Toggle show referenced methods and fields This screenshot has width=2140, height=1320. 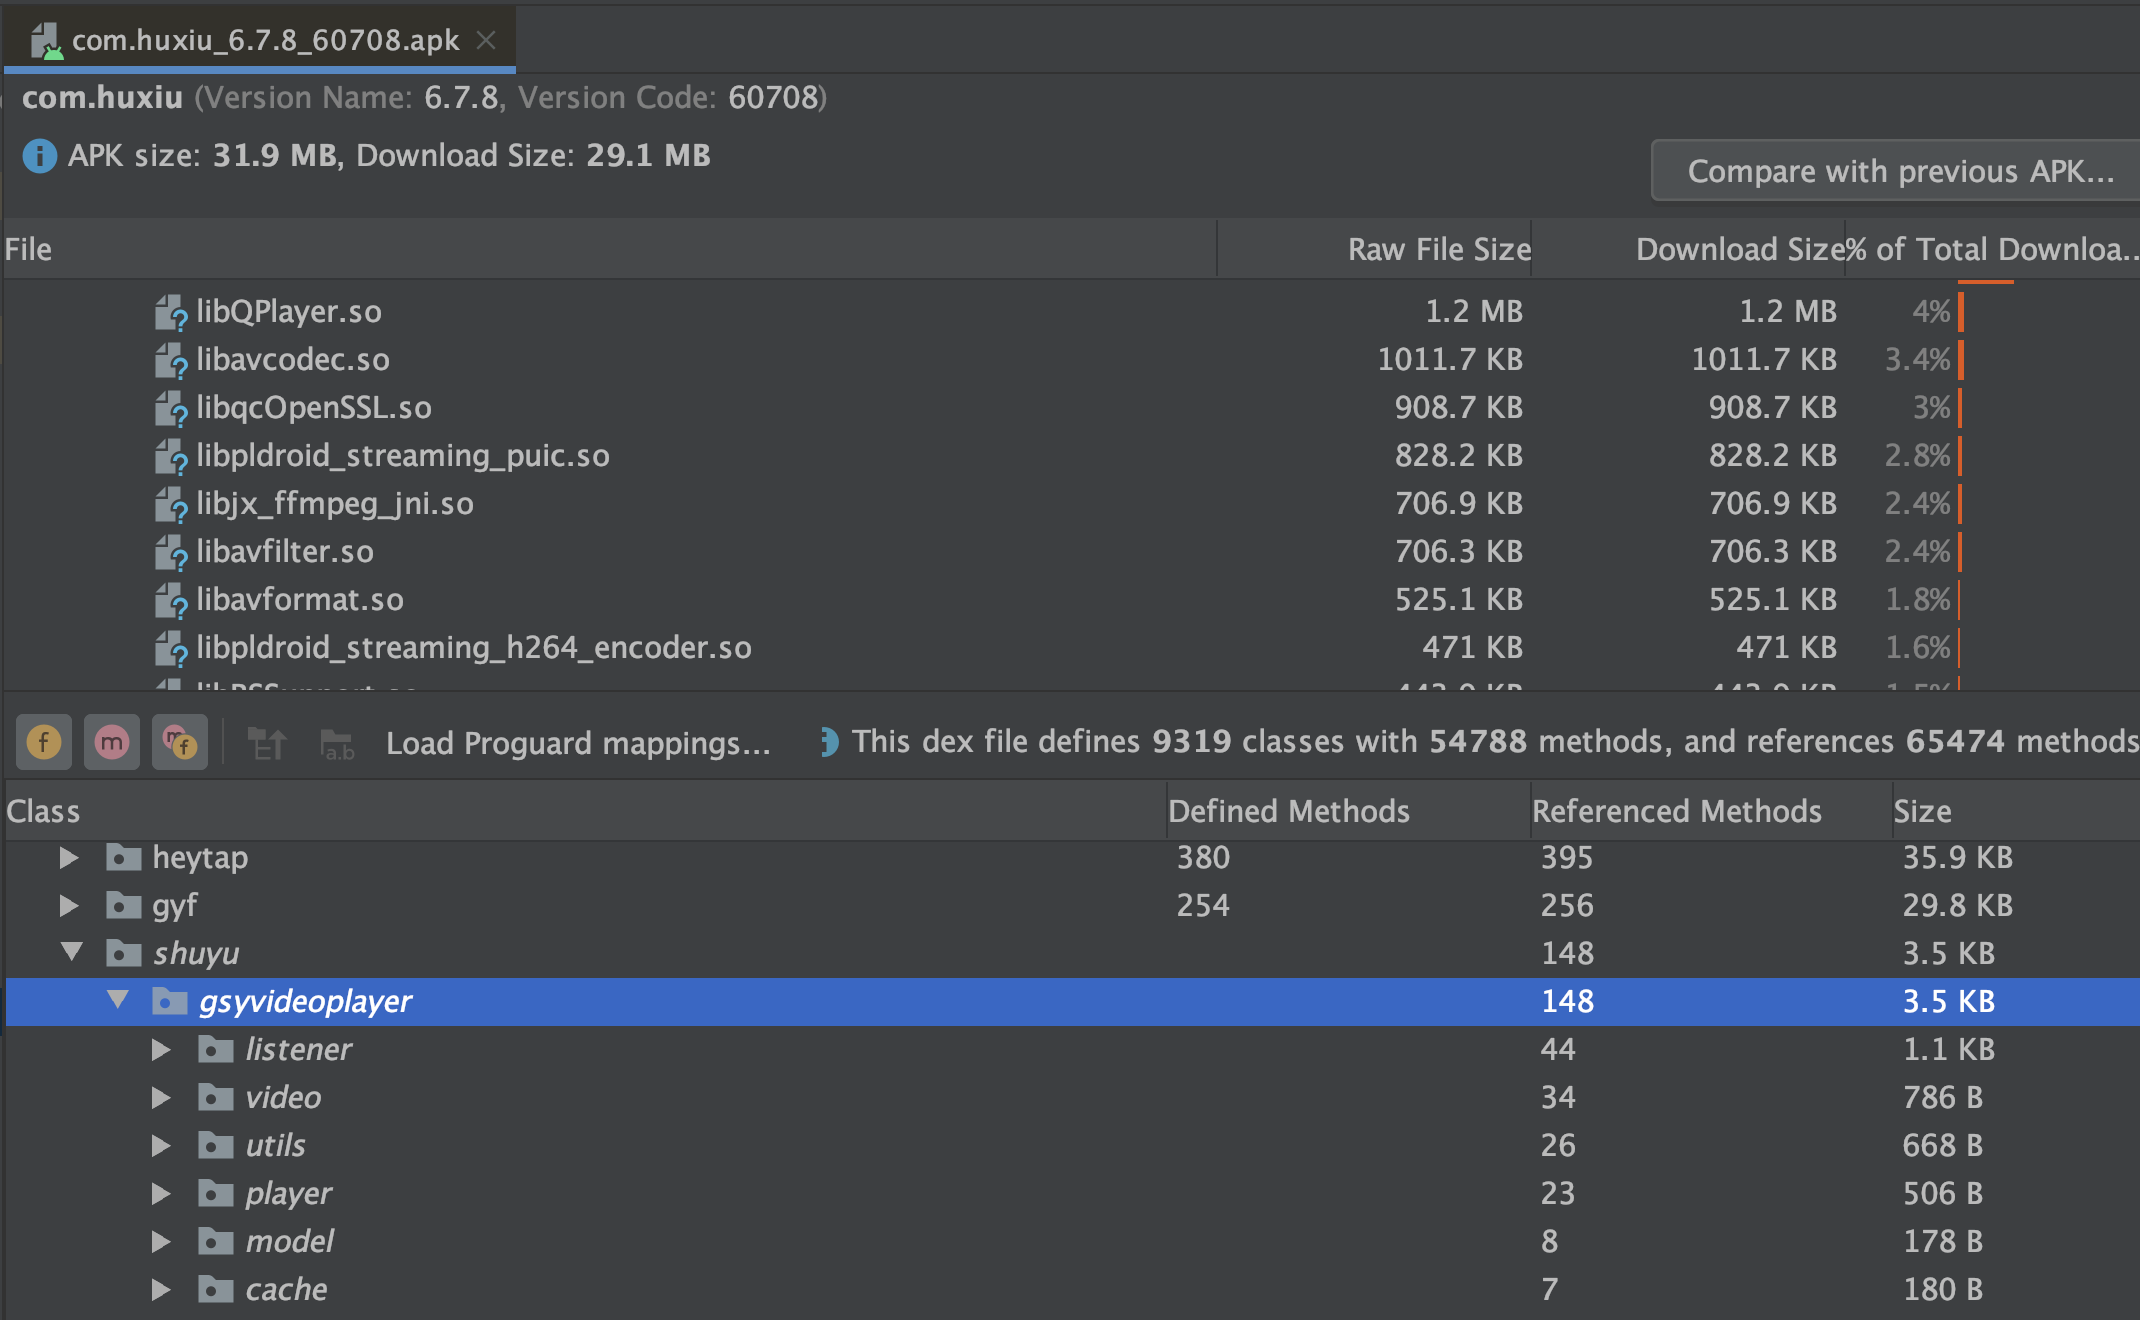180,742
